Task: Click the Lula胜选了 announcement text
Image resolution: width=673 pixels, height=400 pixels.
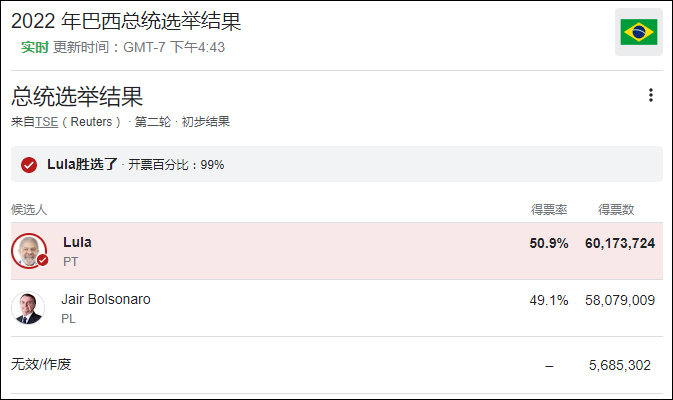Action: click(82, 164)
